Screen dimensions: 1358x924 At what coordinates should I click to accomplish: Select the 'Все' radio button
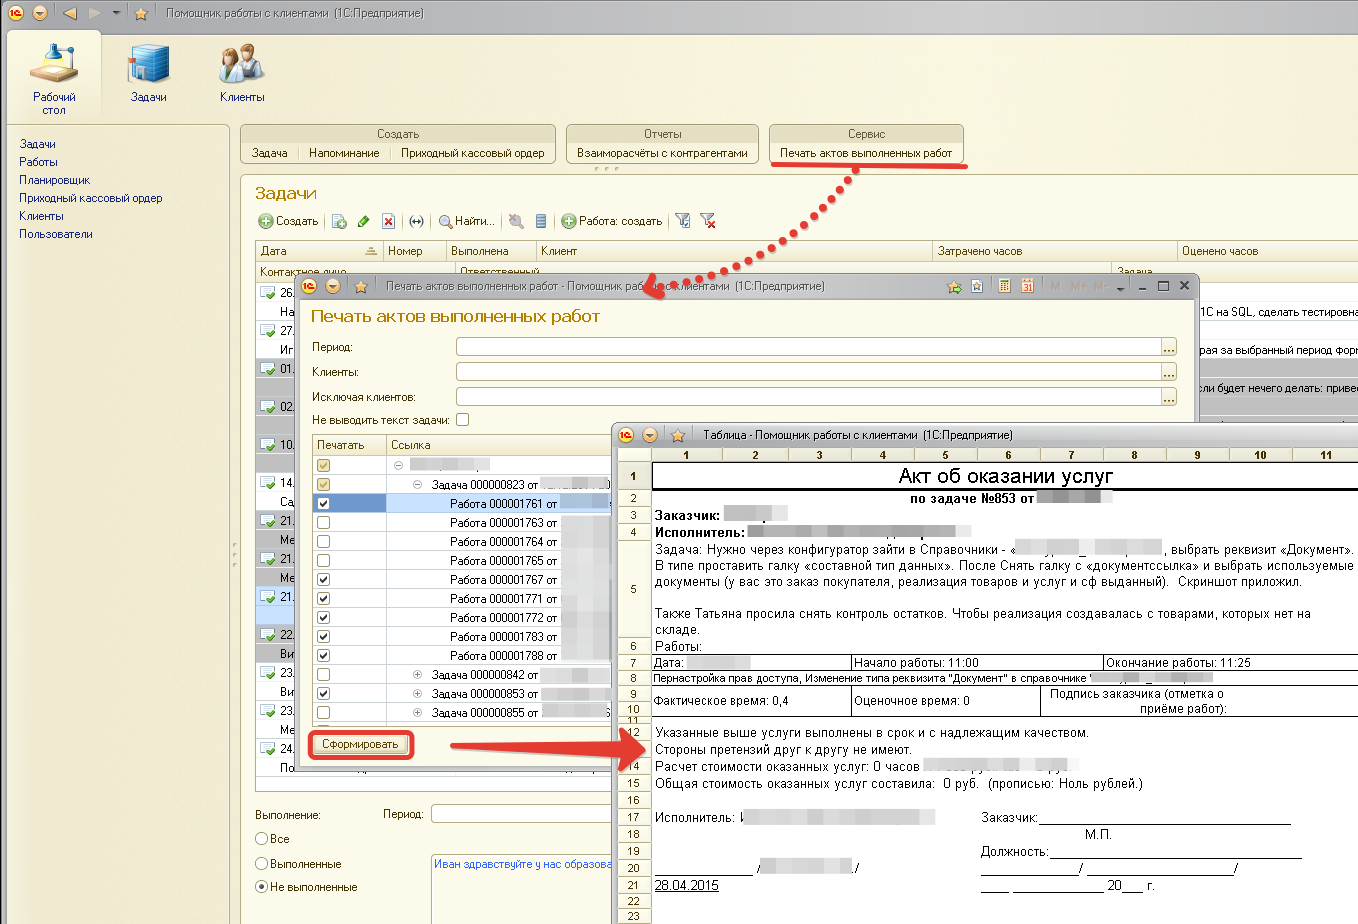pos(262,839)
